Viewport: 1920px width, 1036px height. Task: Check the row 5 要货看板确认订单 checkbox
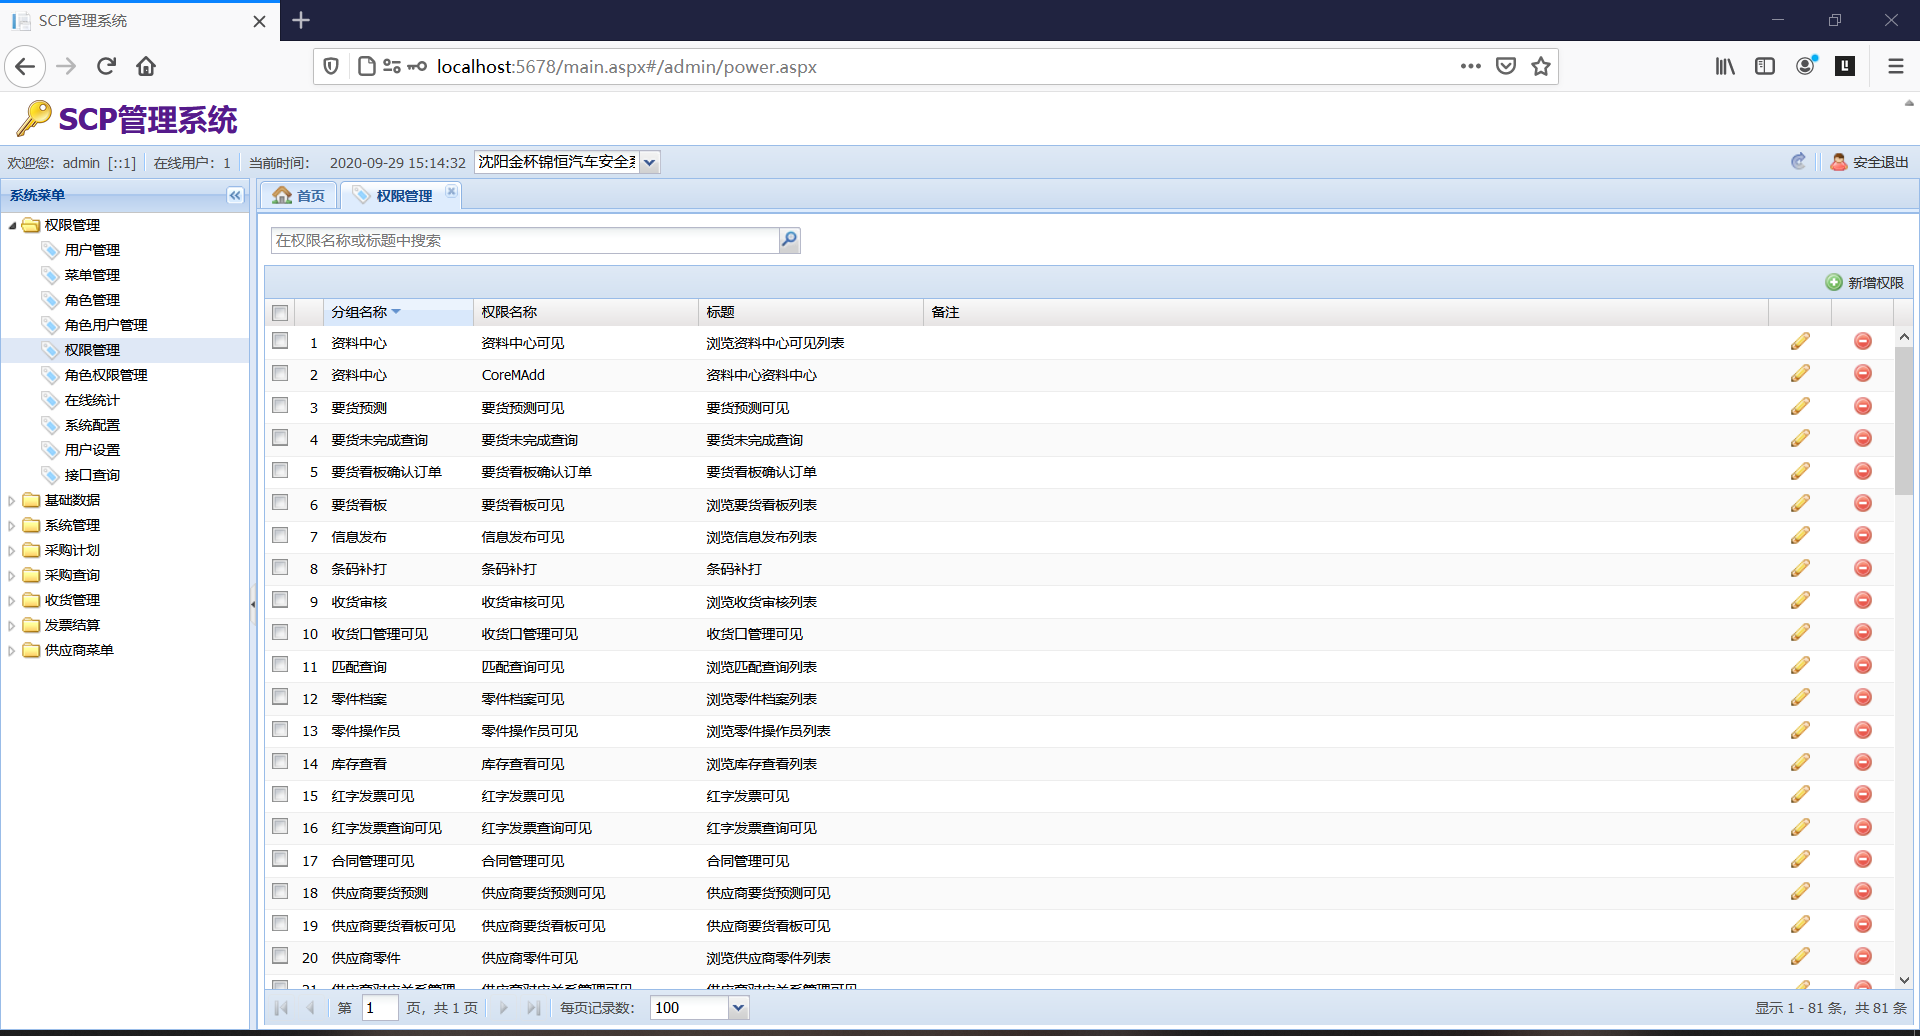pos(280,470)
